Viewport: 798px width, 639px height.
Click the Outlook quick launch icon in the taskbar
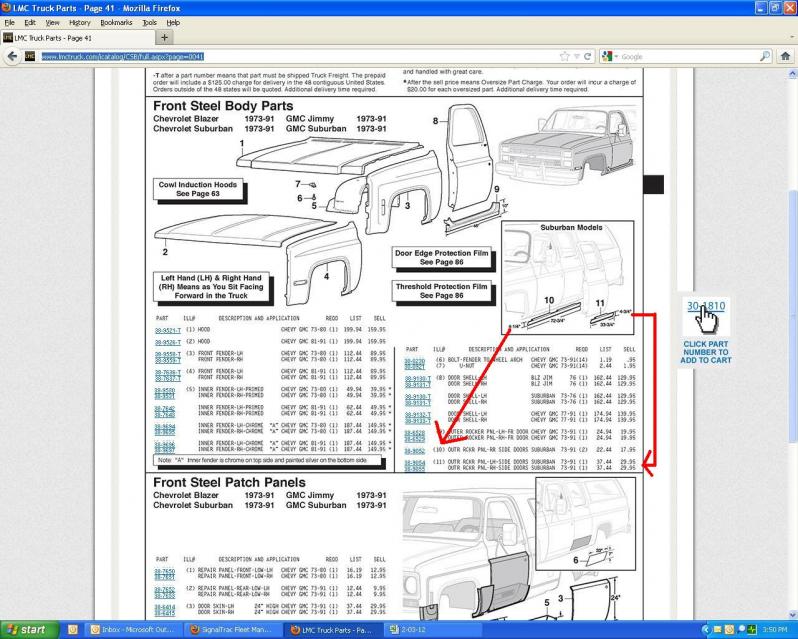coord(73,629)
